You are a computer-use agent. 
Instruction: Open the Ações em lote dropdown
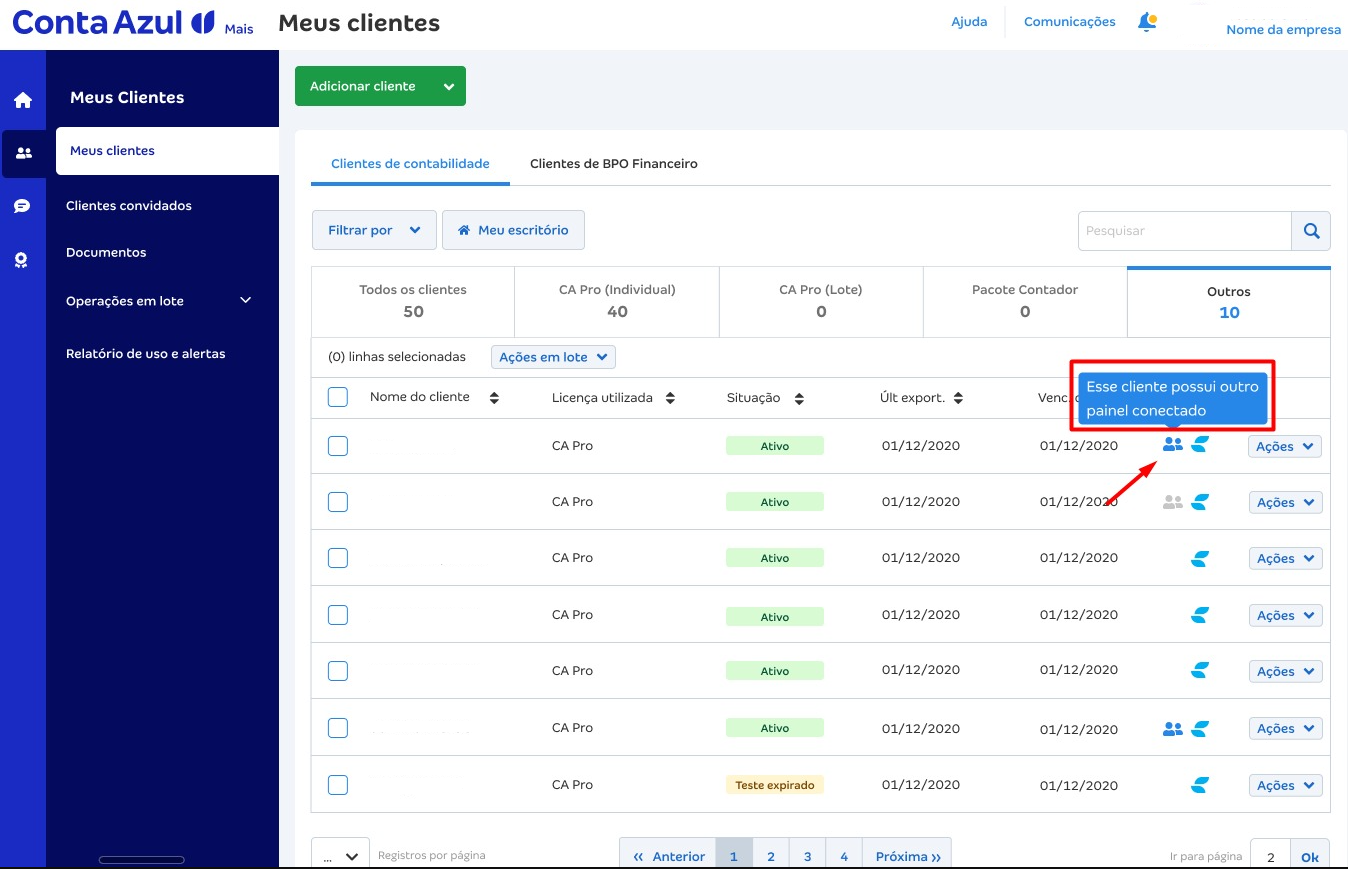point(553,357)
